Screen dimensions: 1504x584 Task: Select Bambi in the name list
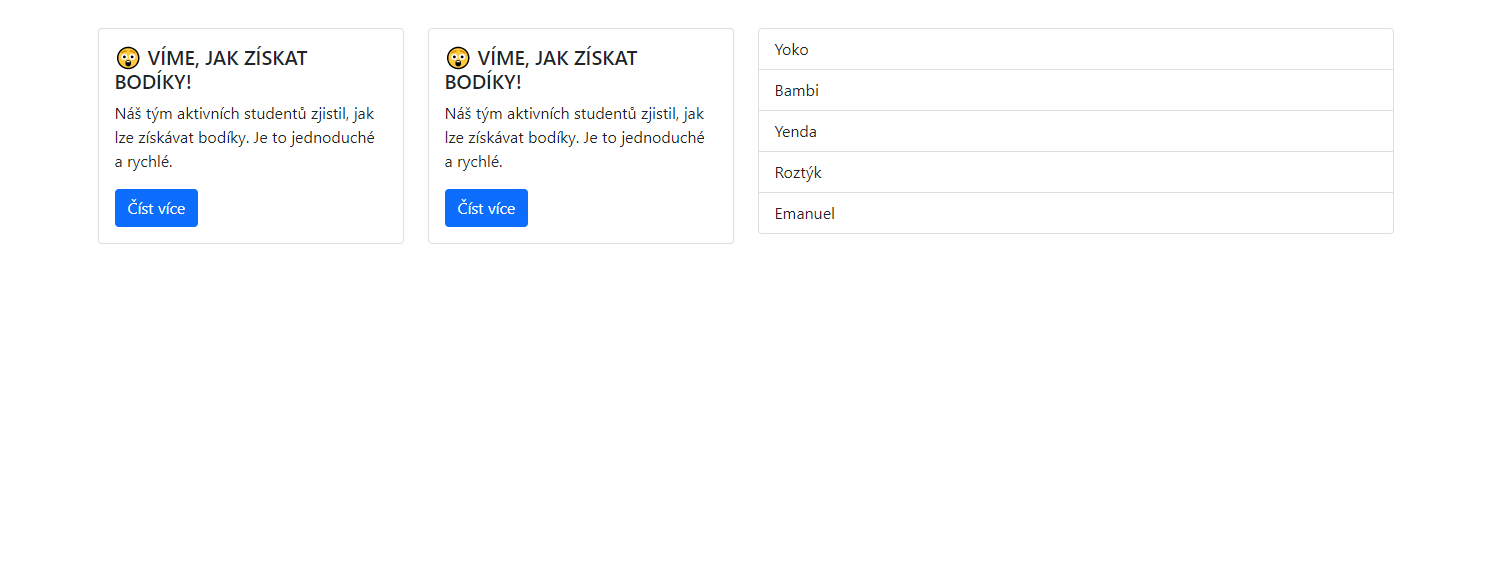click(797, 91)
